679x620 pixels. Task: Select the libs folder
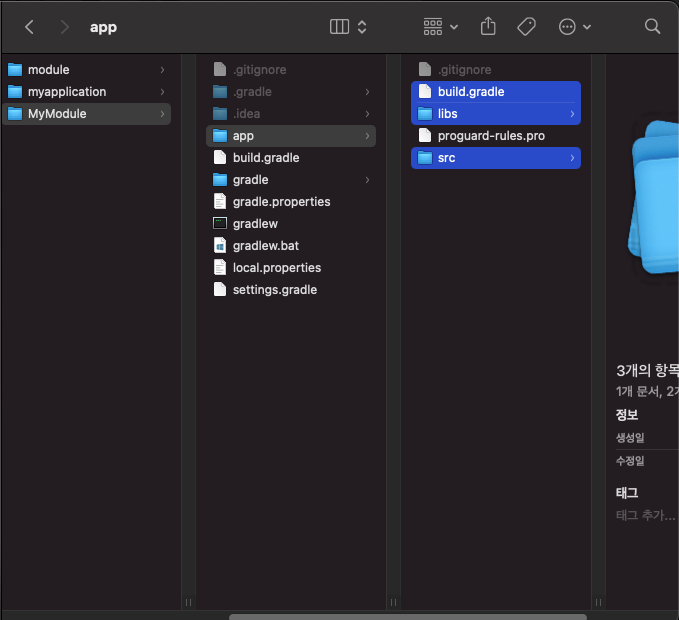click(x=496, y=114)
